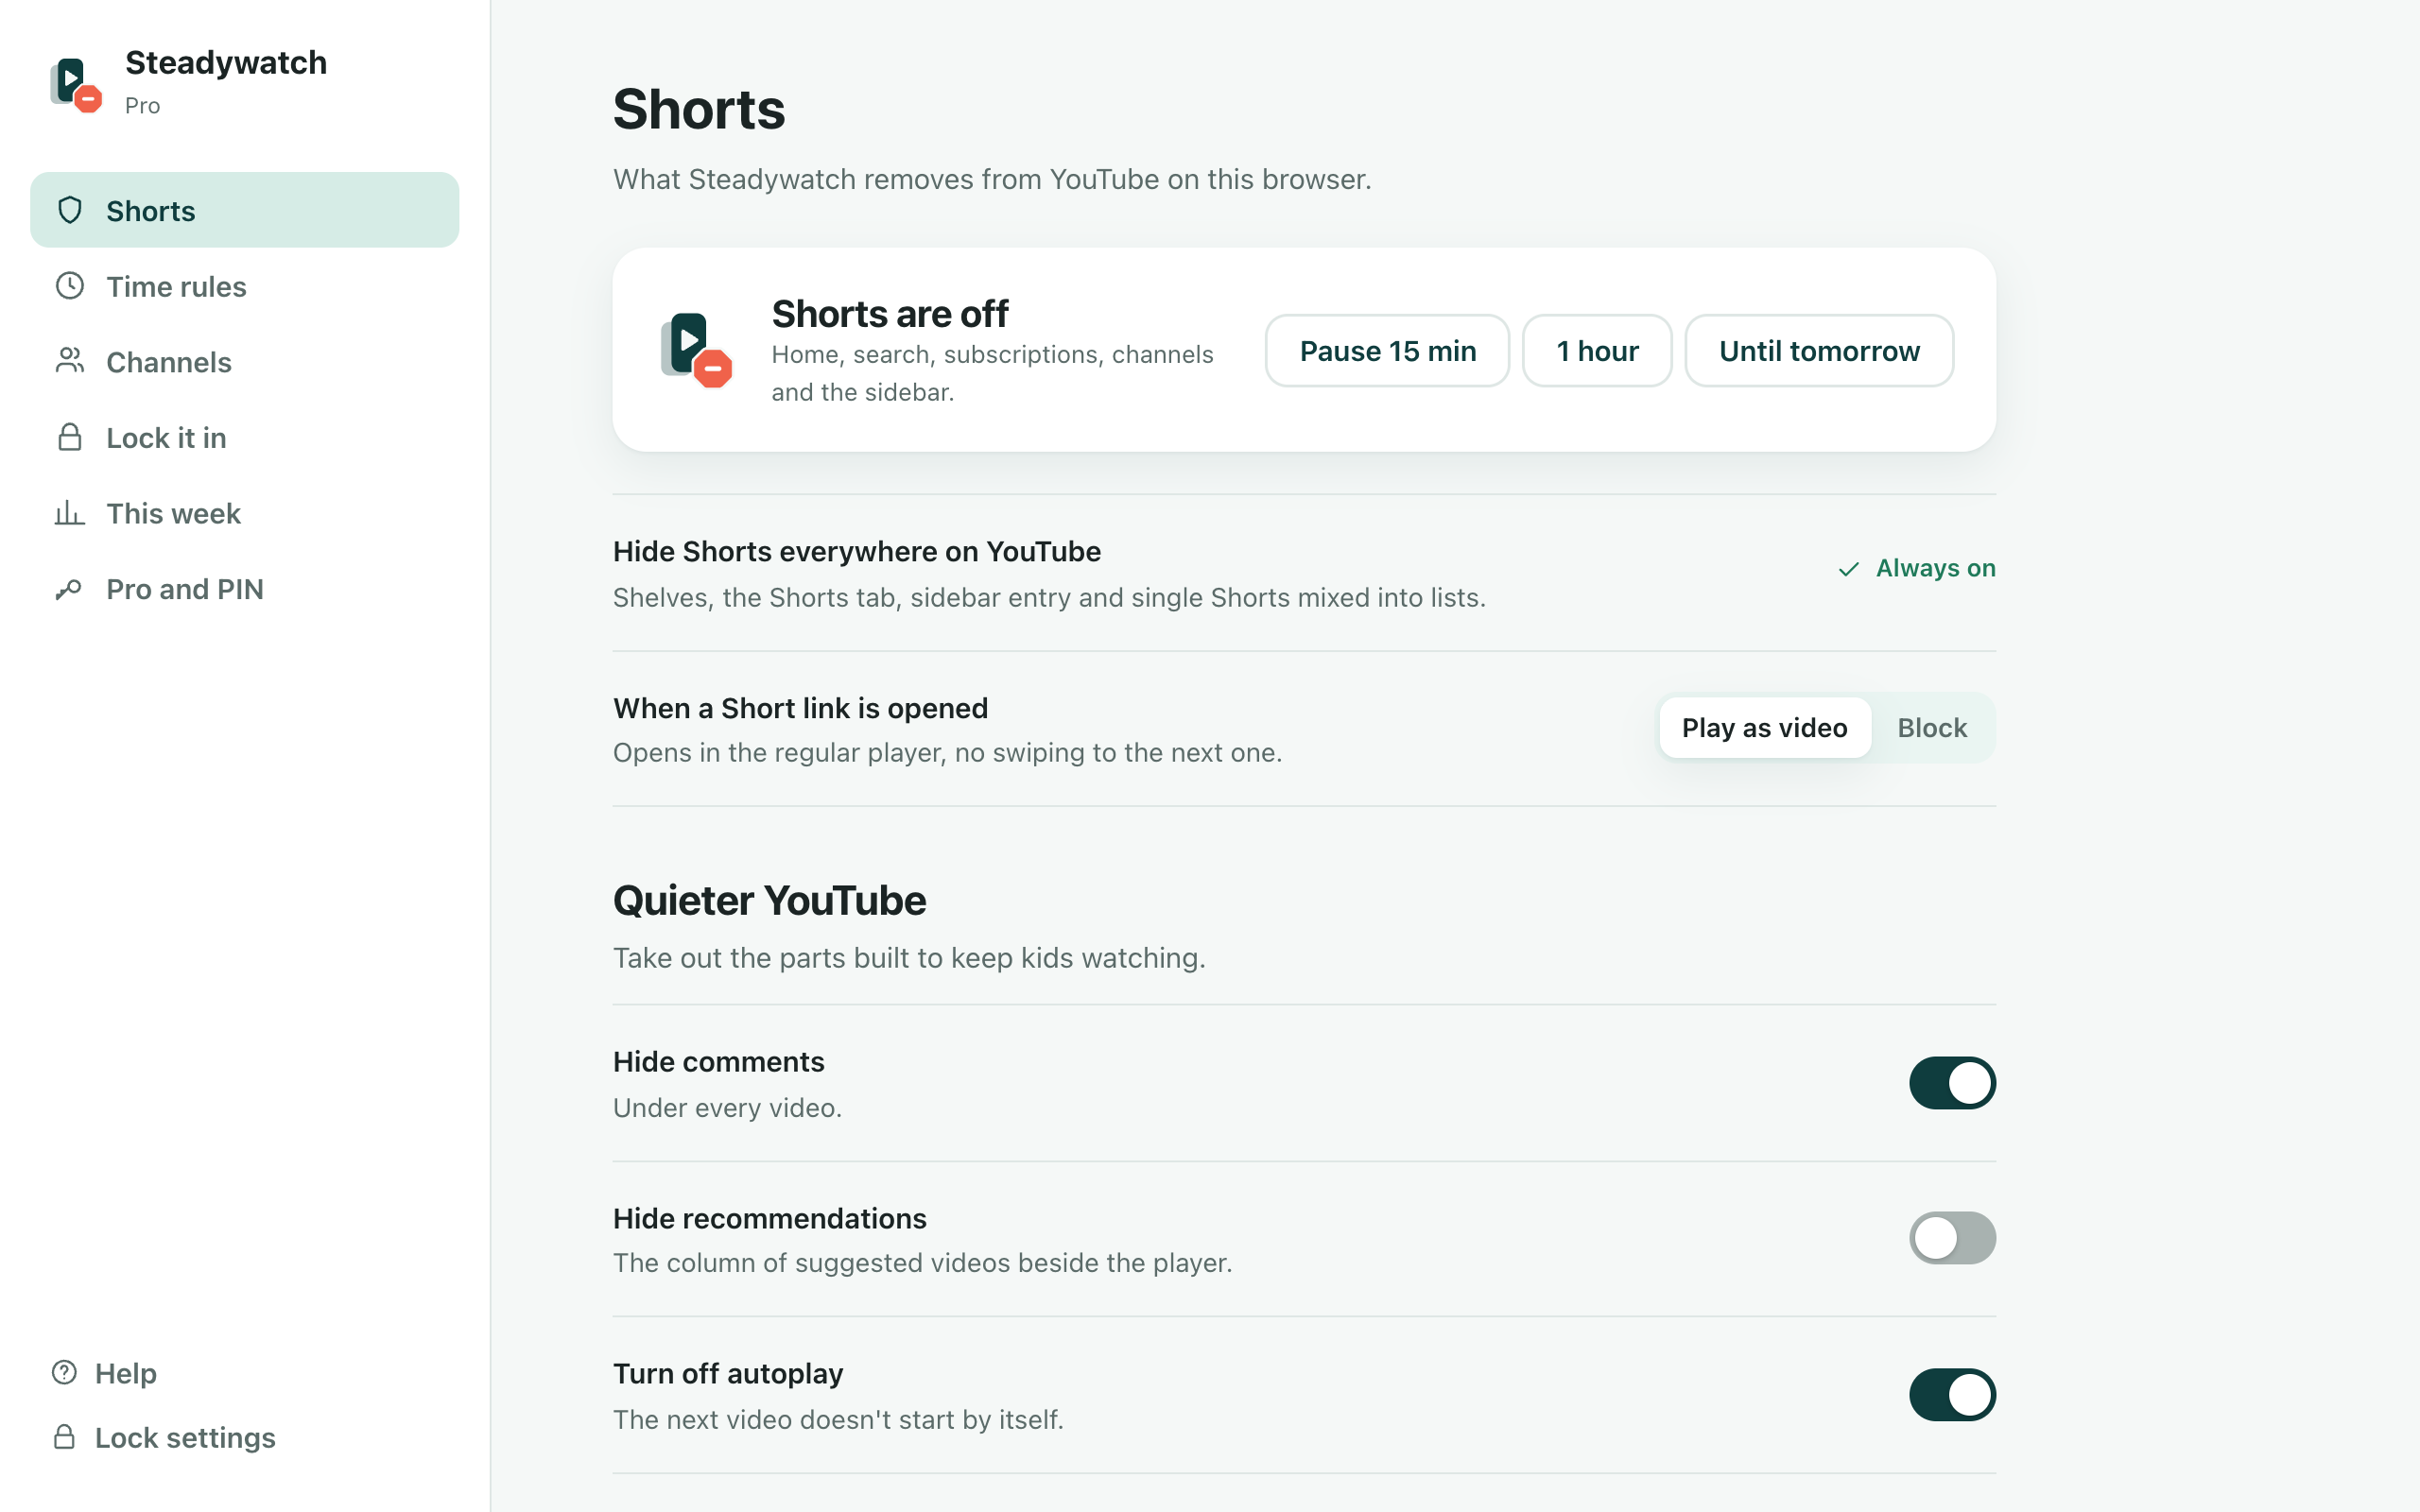Click the Turn off autoplay label
Image resolution: width=2420 pixels, height=1512 pixels.
click(x=728, y=1373)
